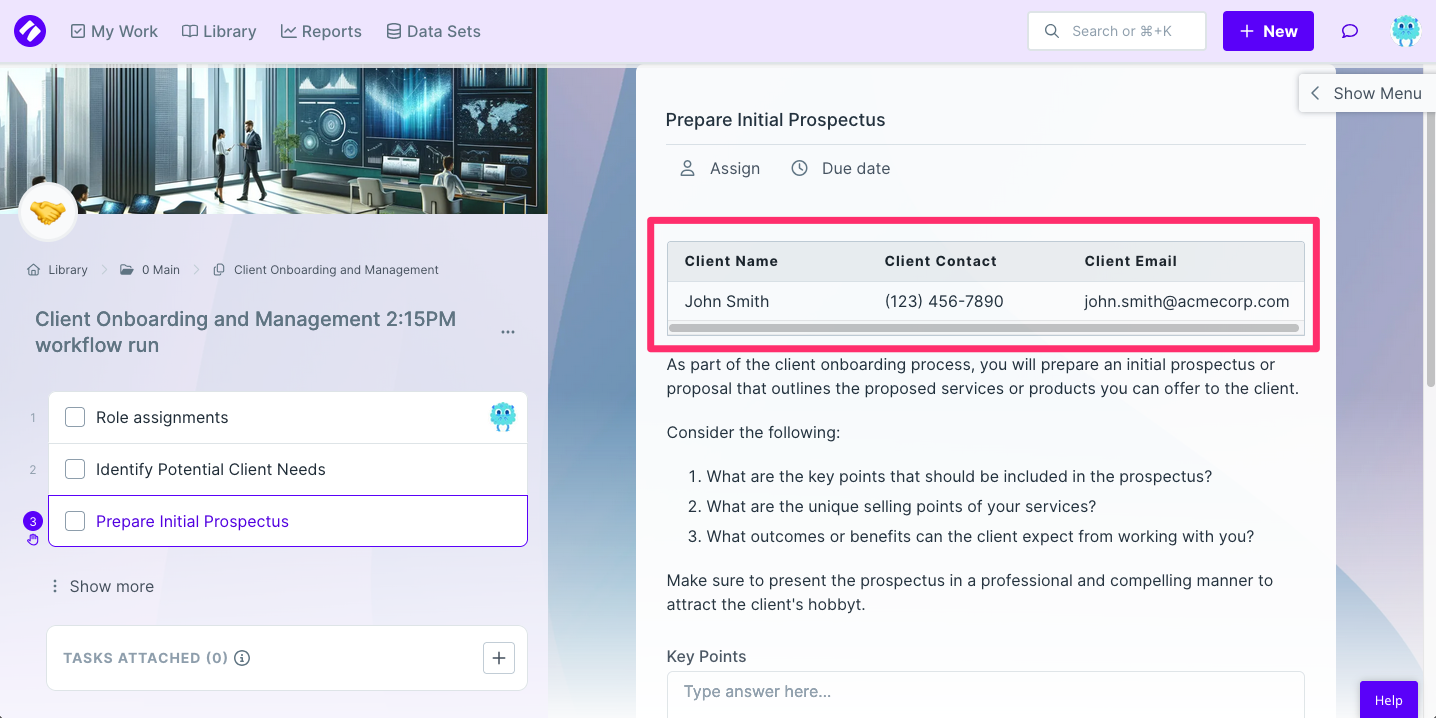Click the Process Street logo icon
The image size is (1436, 718).
click(x=30, y=31)
